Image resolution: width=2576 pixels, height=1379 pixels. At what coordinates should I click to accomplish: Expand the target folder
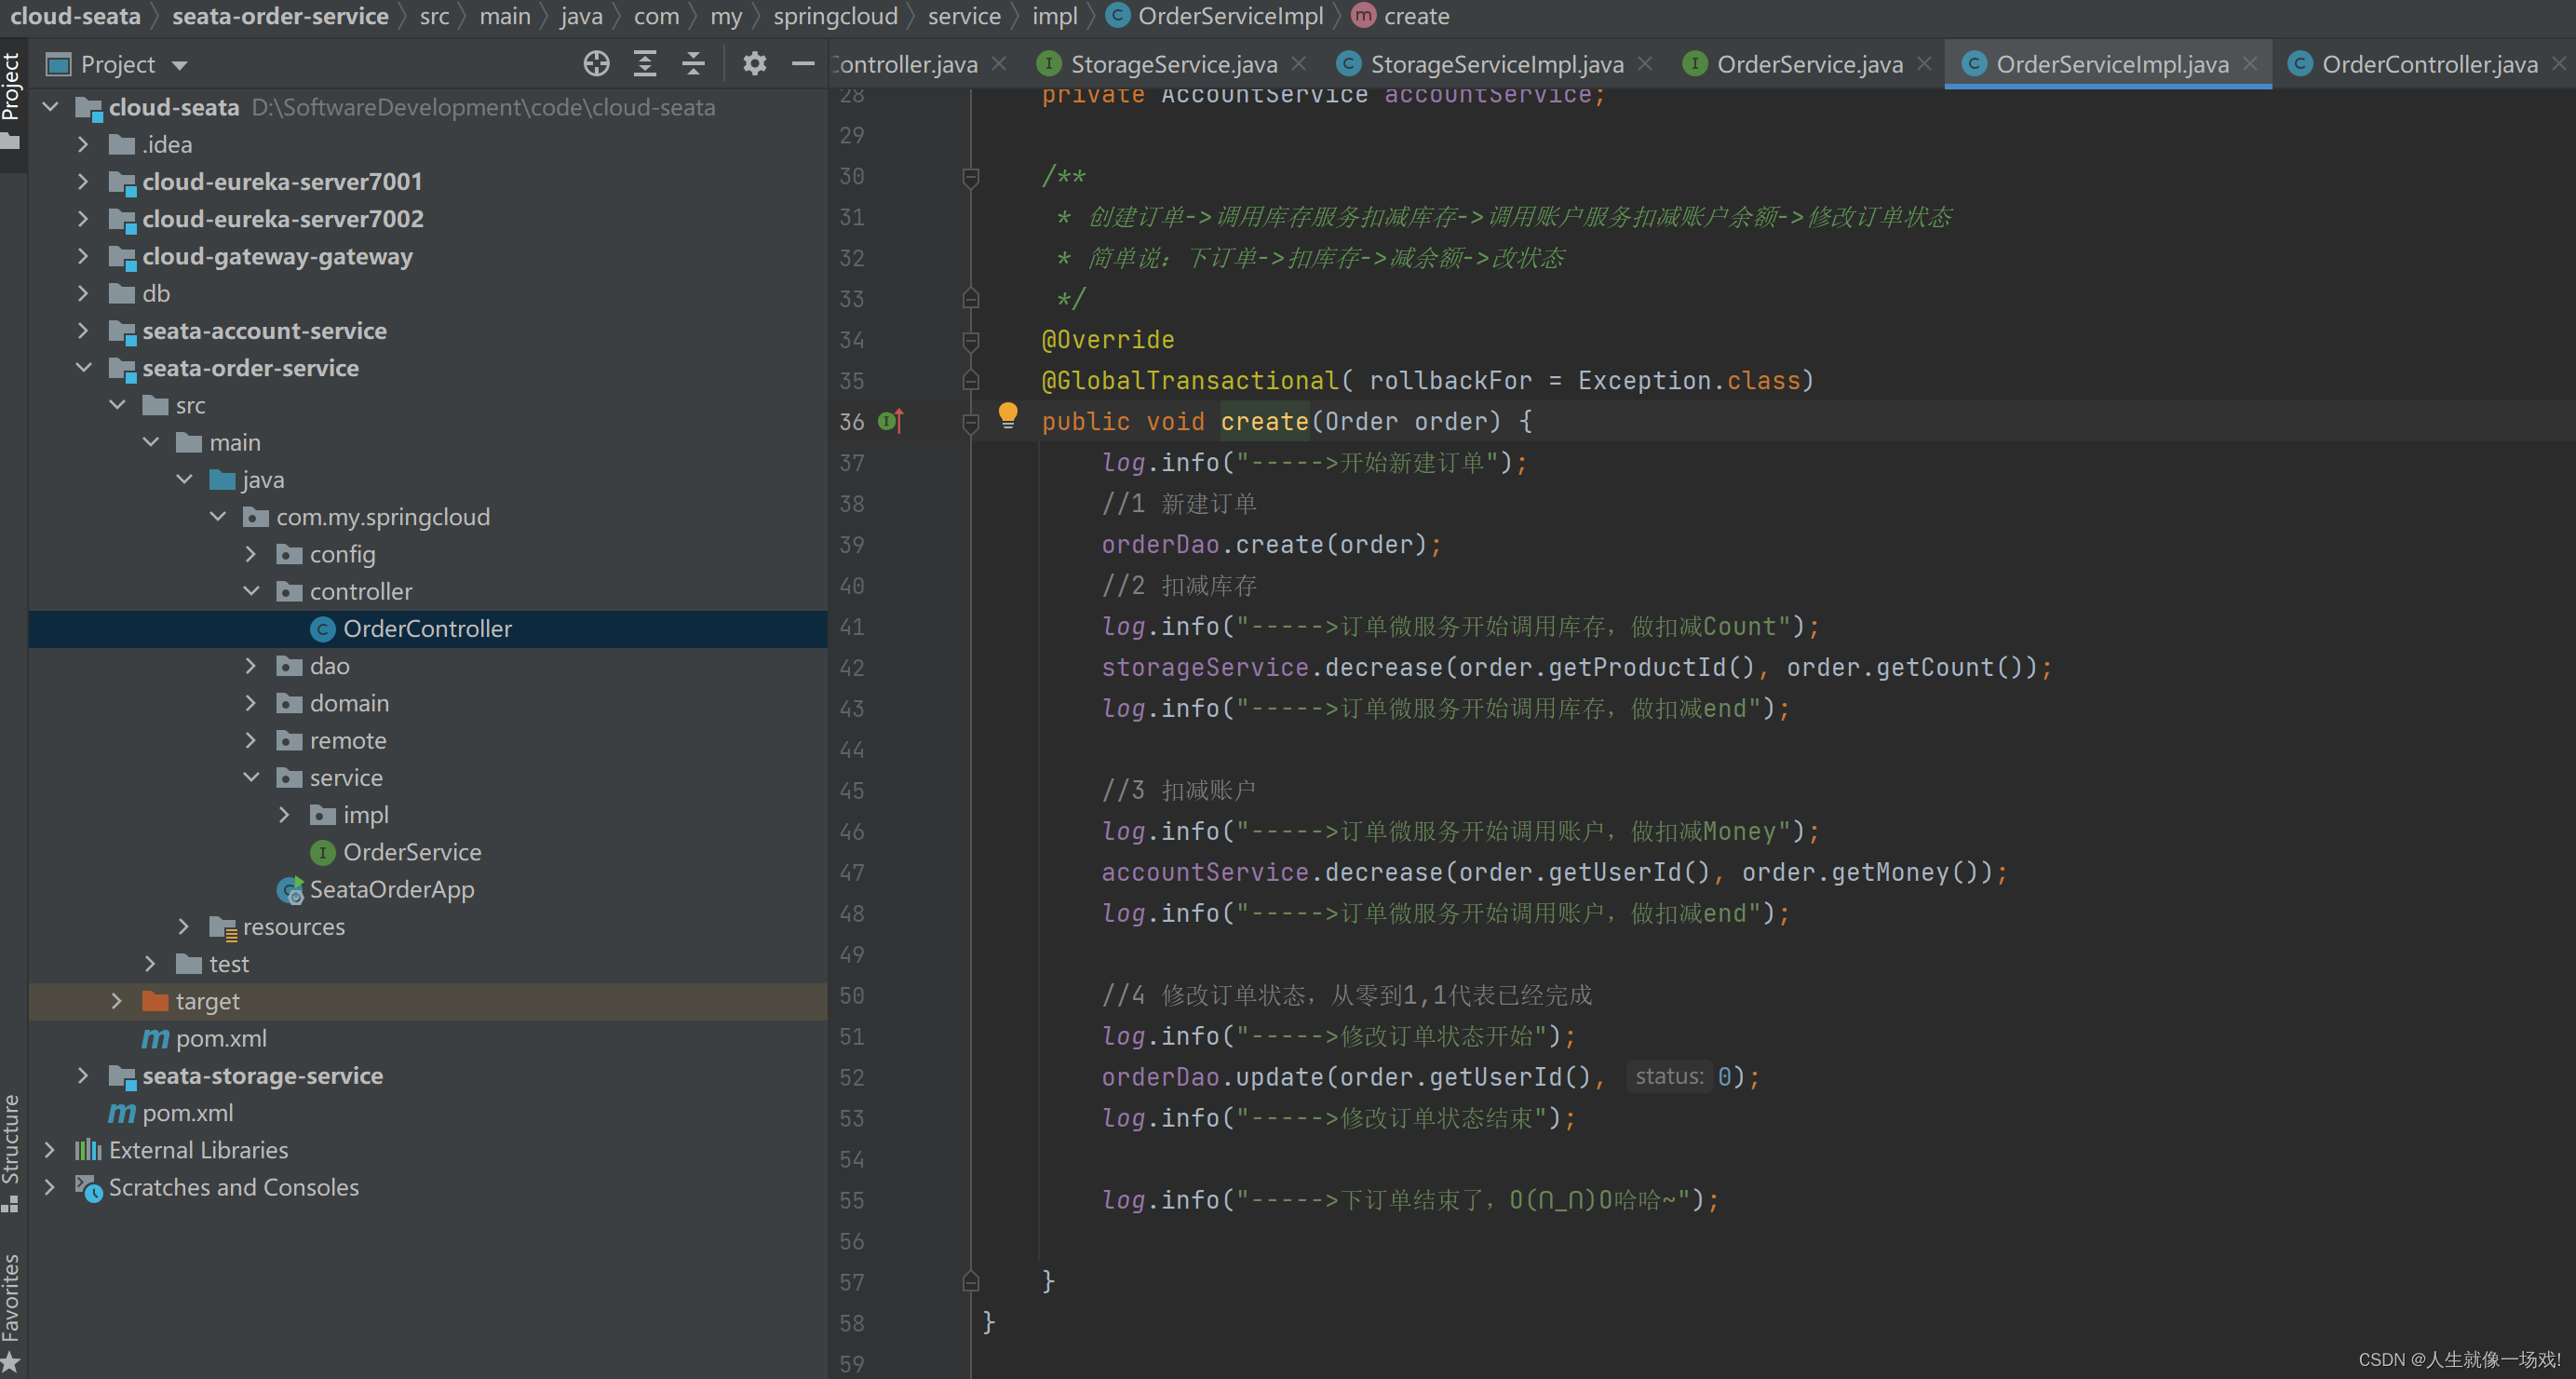(118, 1000)
